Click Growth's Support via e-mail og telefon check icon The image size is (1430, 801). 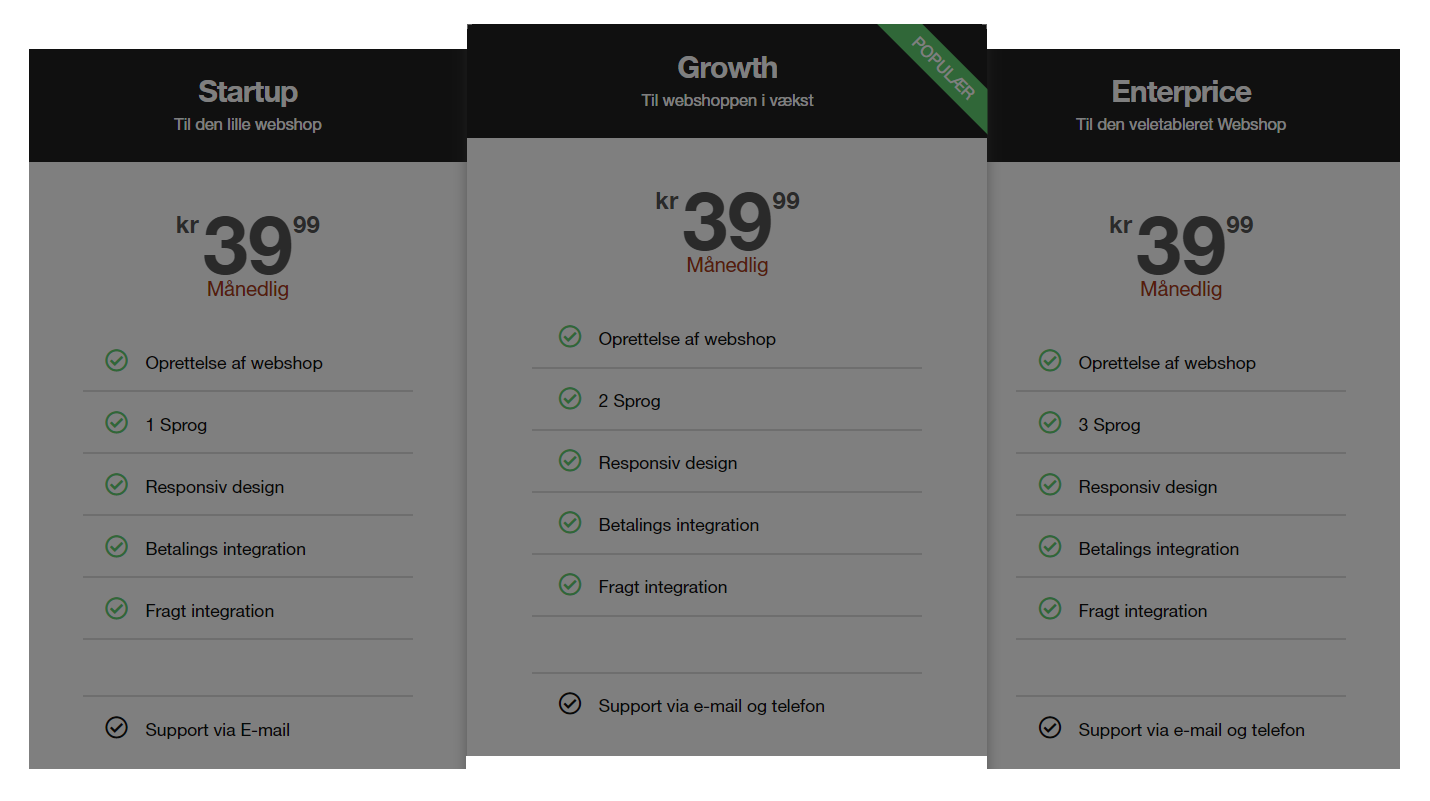(x=570, y=703)
